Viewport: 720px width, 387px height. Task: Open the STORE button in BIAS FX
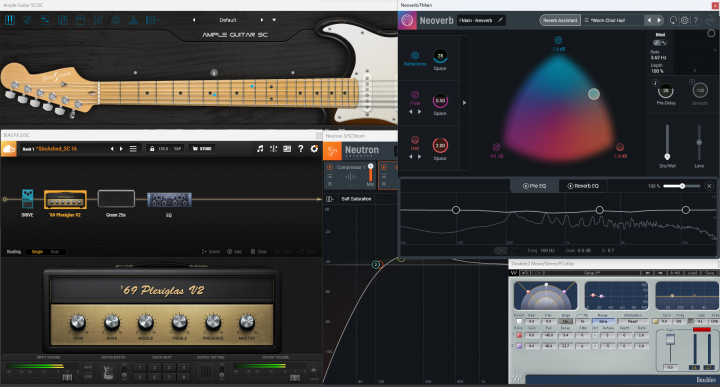202,149
